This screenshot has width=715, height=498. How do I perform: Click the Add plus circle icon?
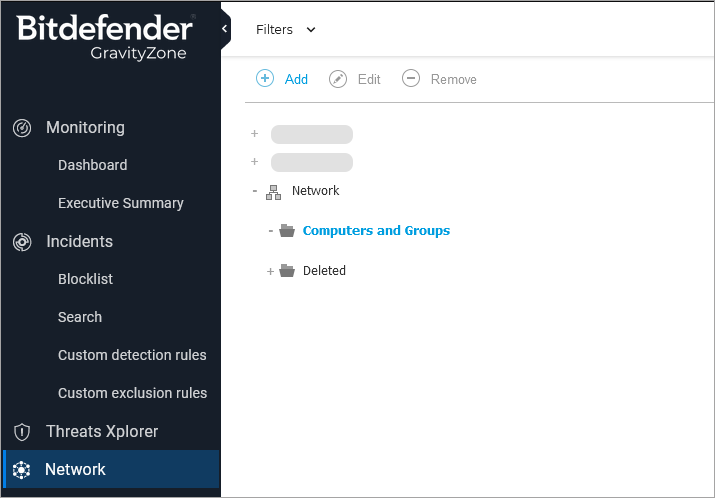coord(265,79)
